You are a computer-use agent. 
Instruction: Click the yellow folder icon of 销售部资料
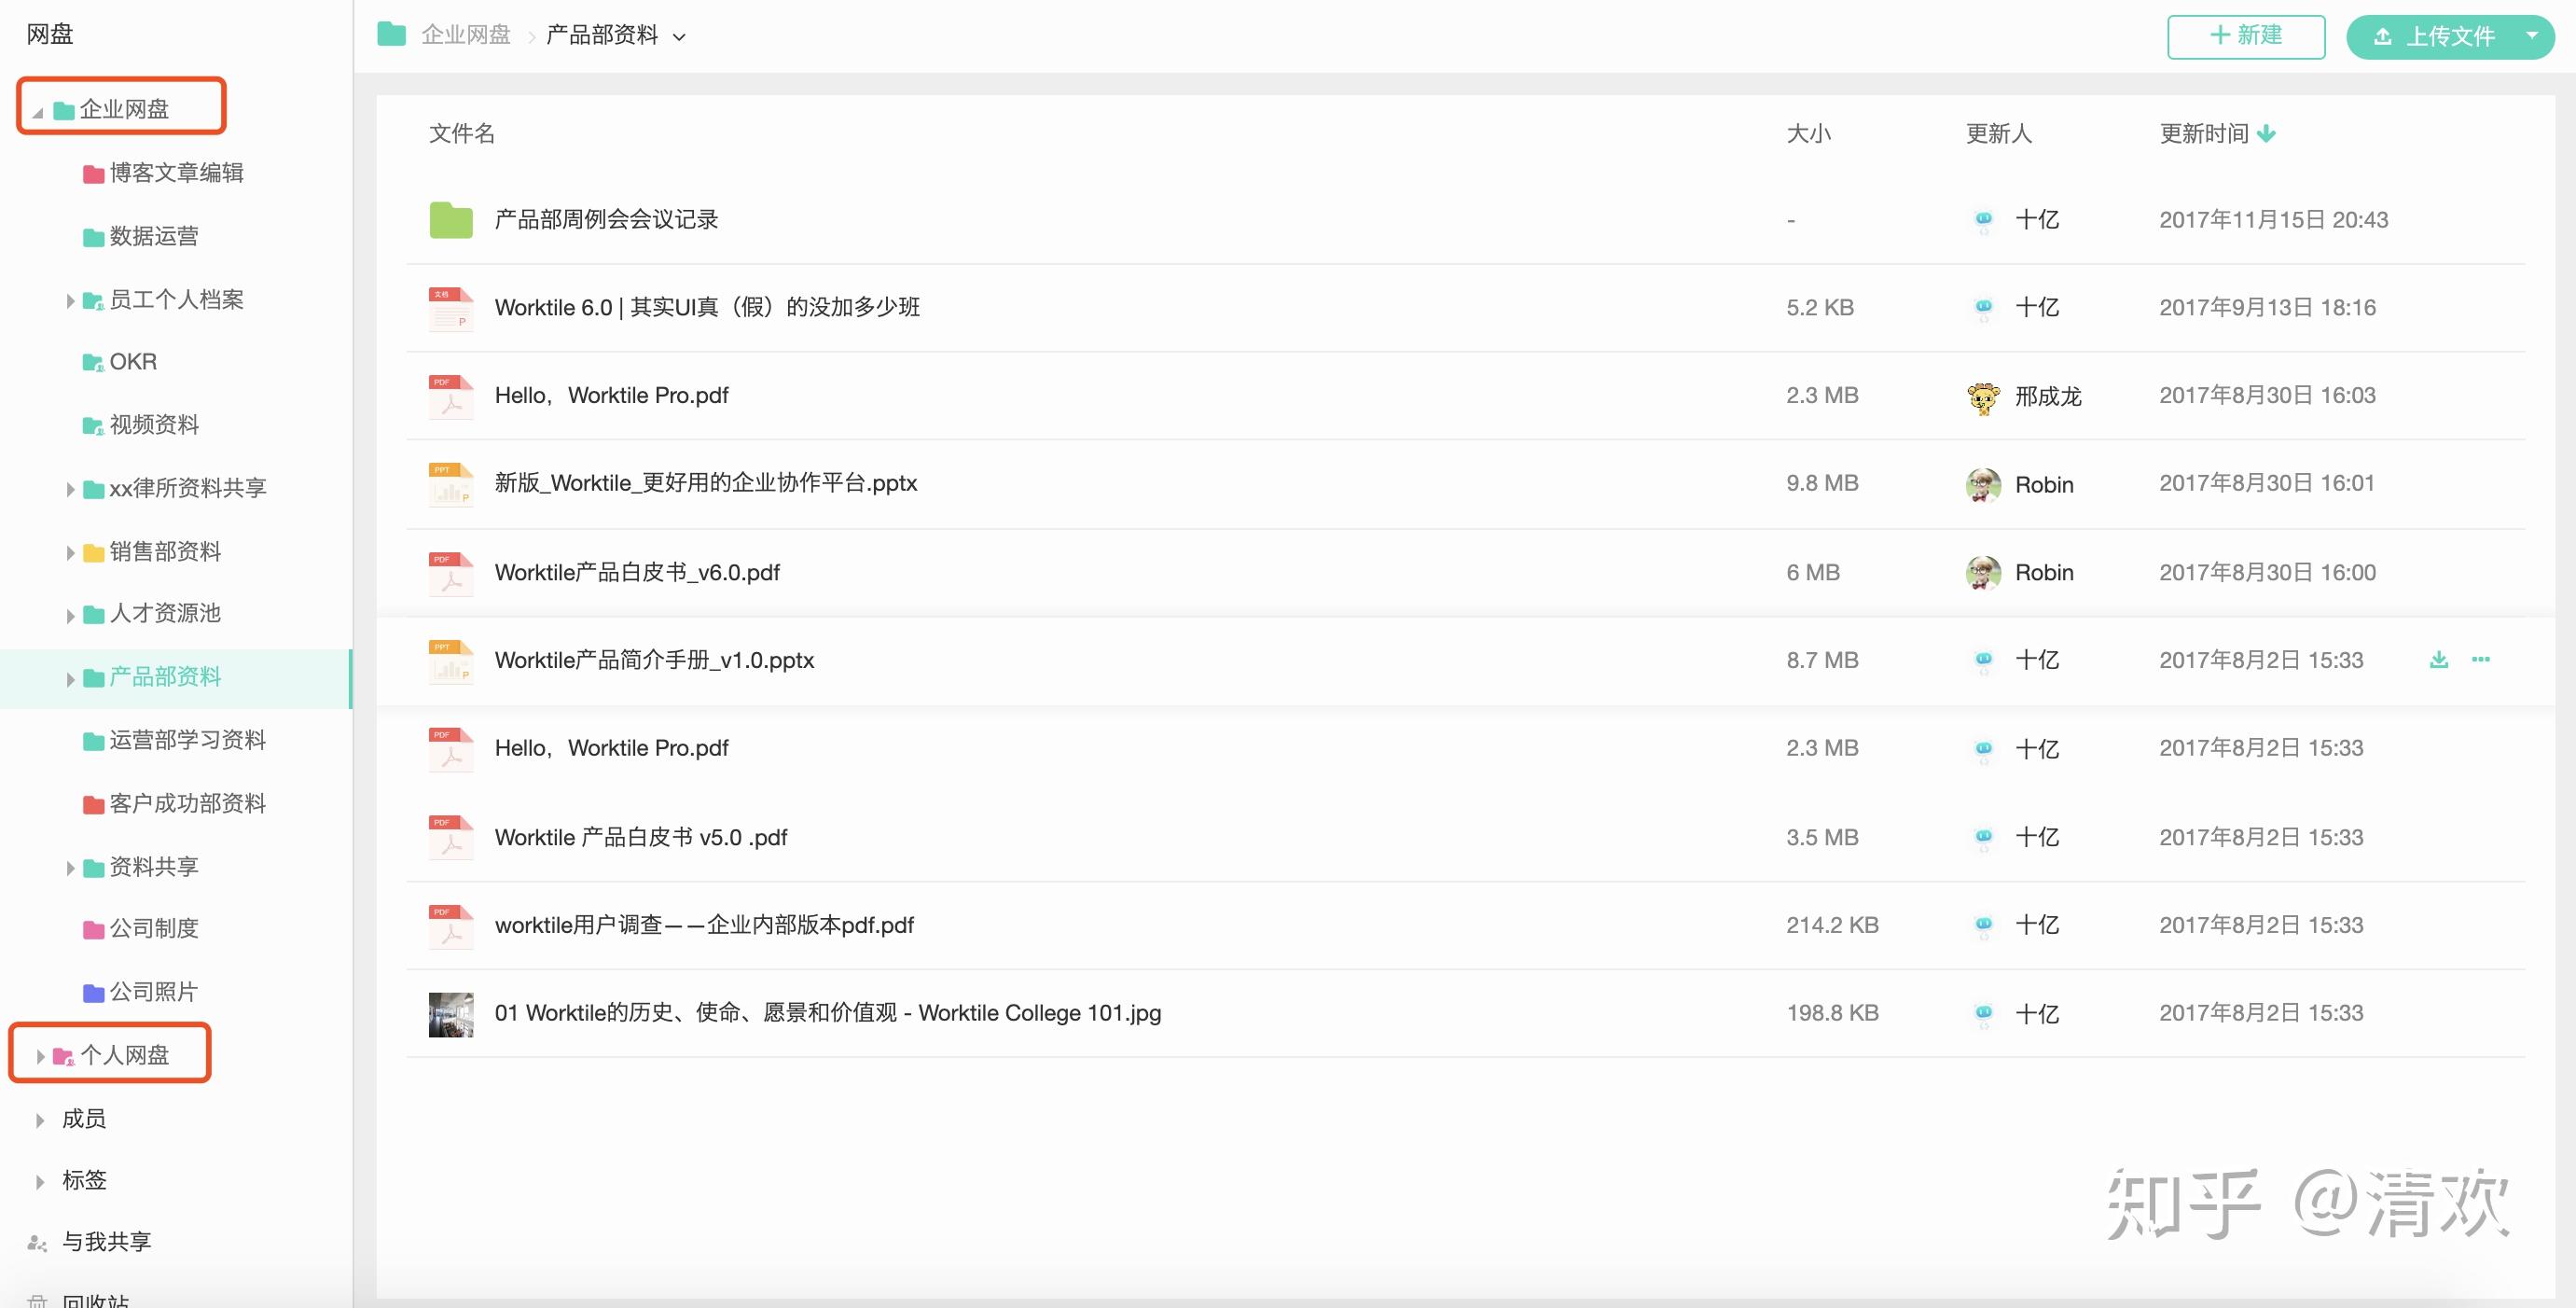coord(93,553)
